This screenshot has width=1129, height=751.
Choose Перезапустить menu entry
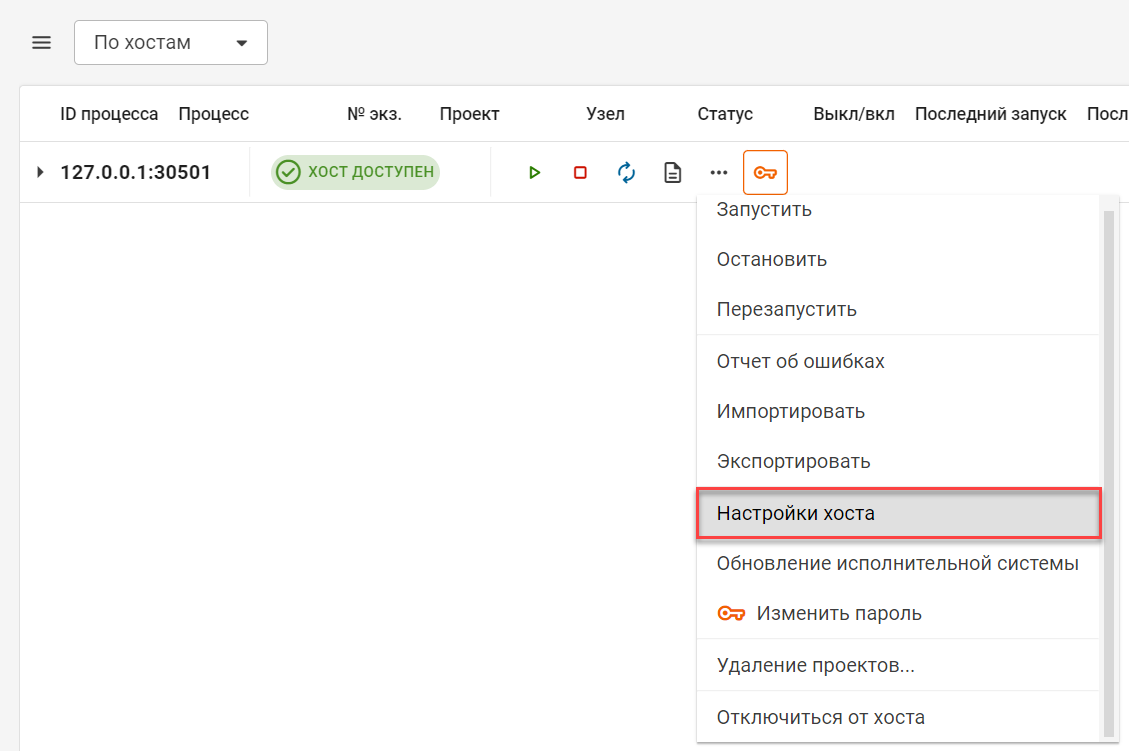787,309
